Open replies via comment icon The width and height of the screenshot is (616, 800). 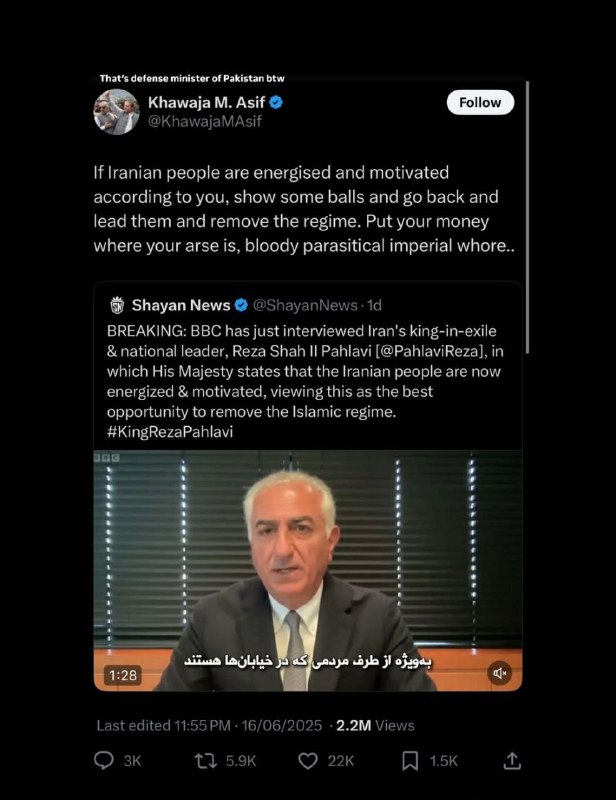[104, 761]
